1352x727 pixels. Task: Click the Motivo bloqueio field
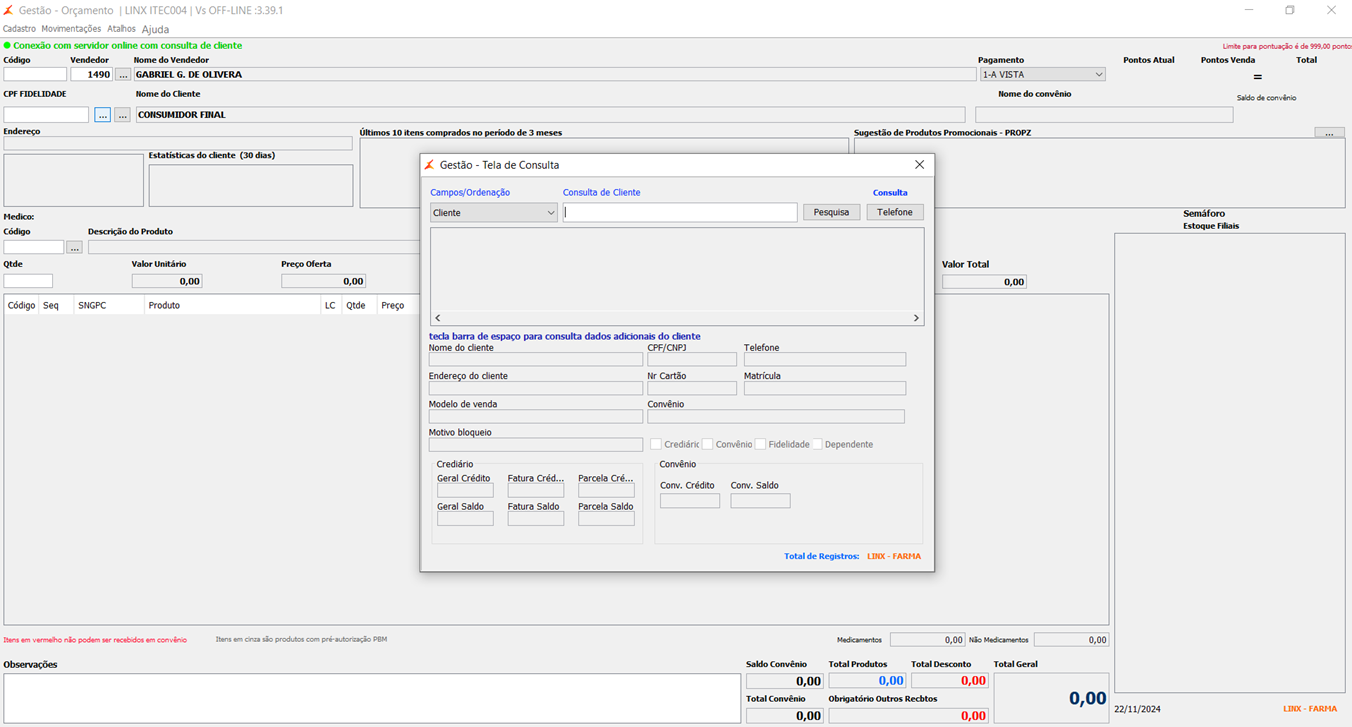[536, 444]
